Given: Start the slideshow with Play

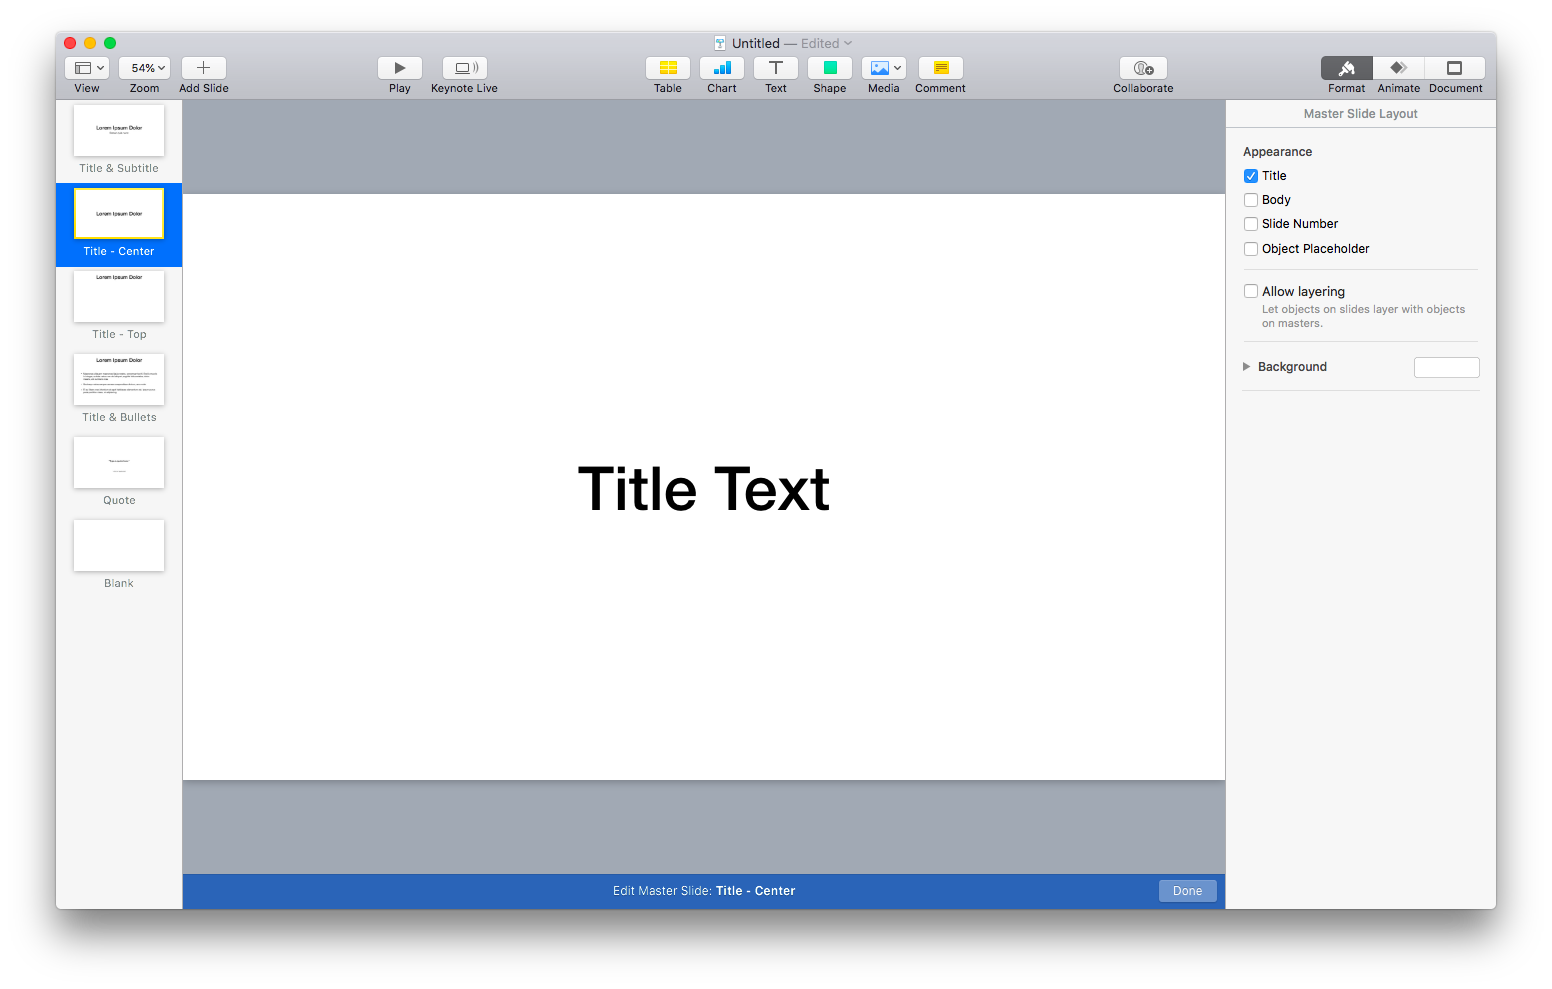Looking at the screenshot, I should coord(400,68).
